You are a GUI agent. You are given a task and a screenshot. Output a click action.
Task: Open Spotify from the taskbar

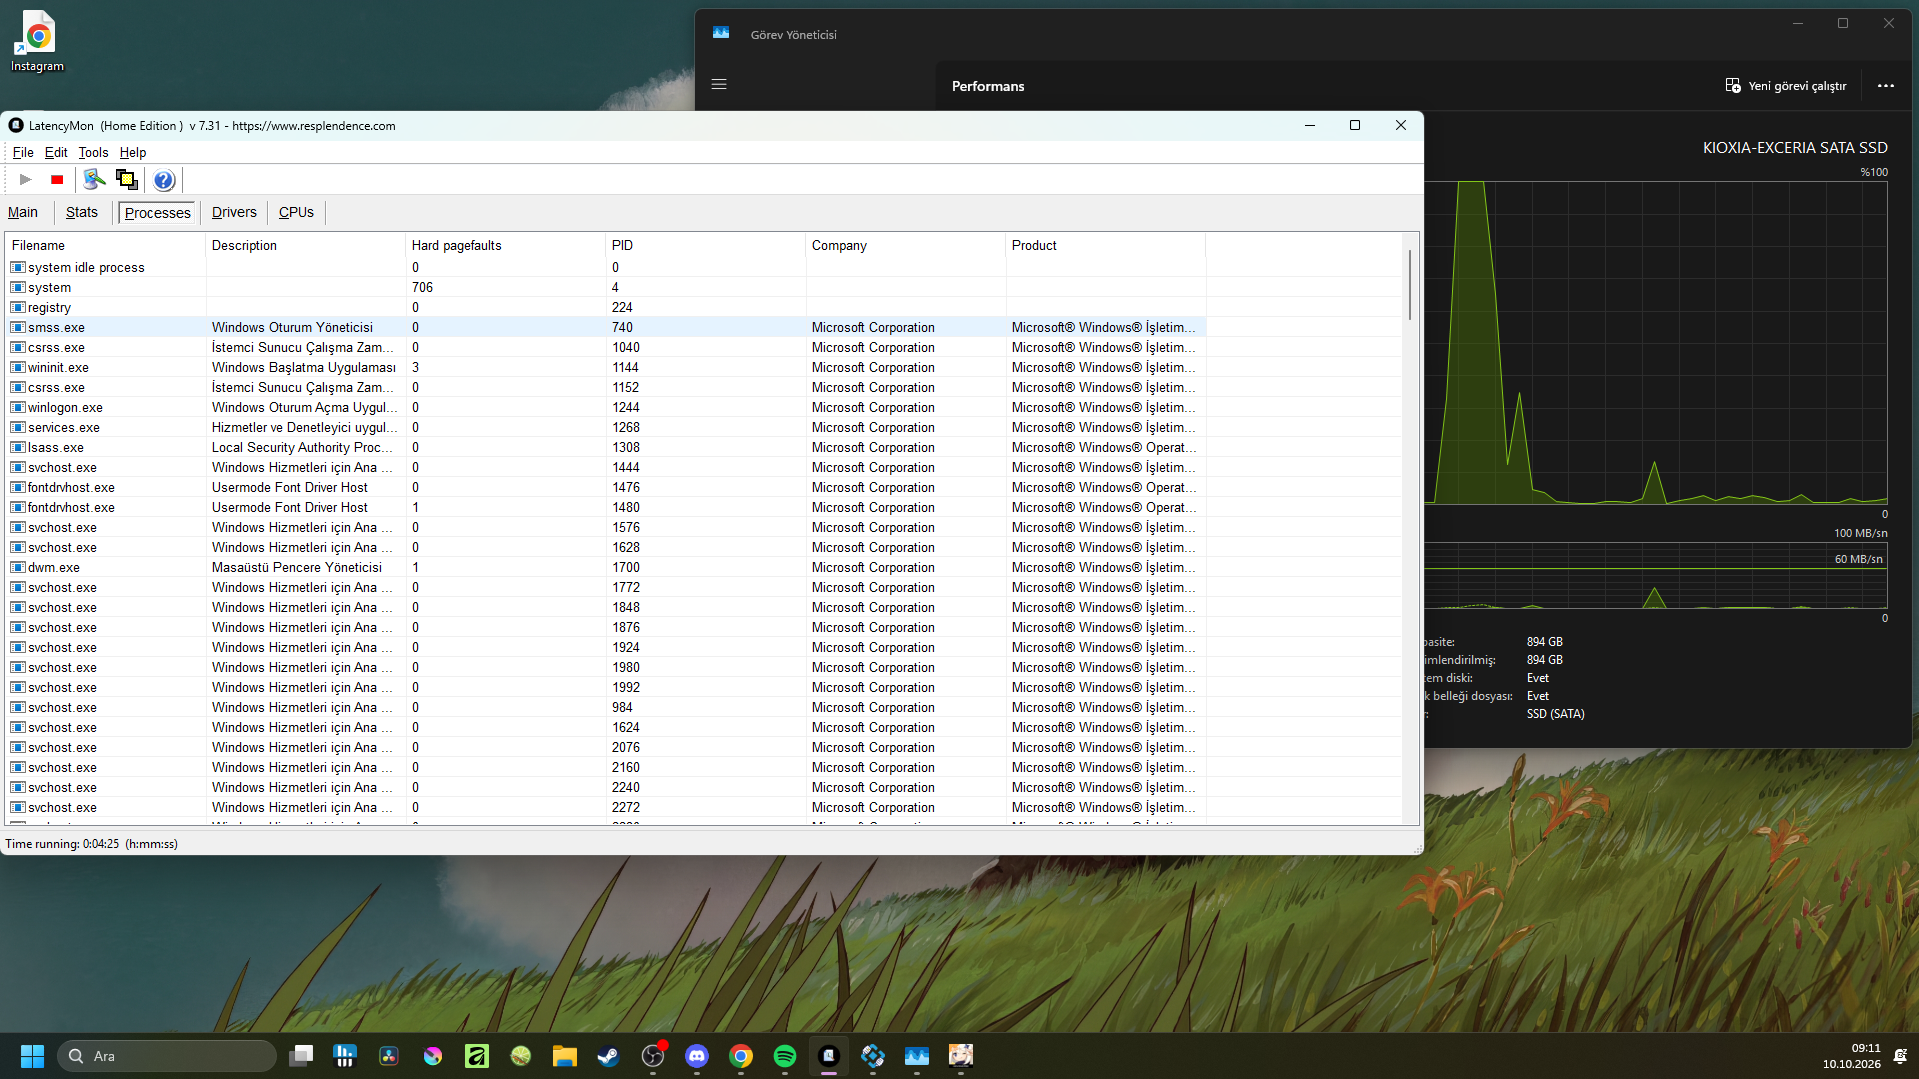[785, 1056]
